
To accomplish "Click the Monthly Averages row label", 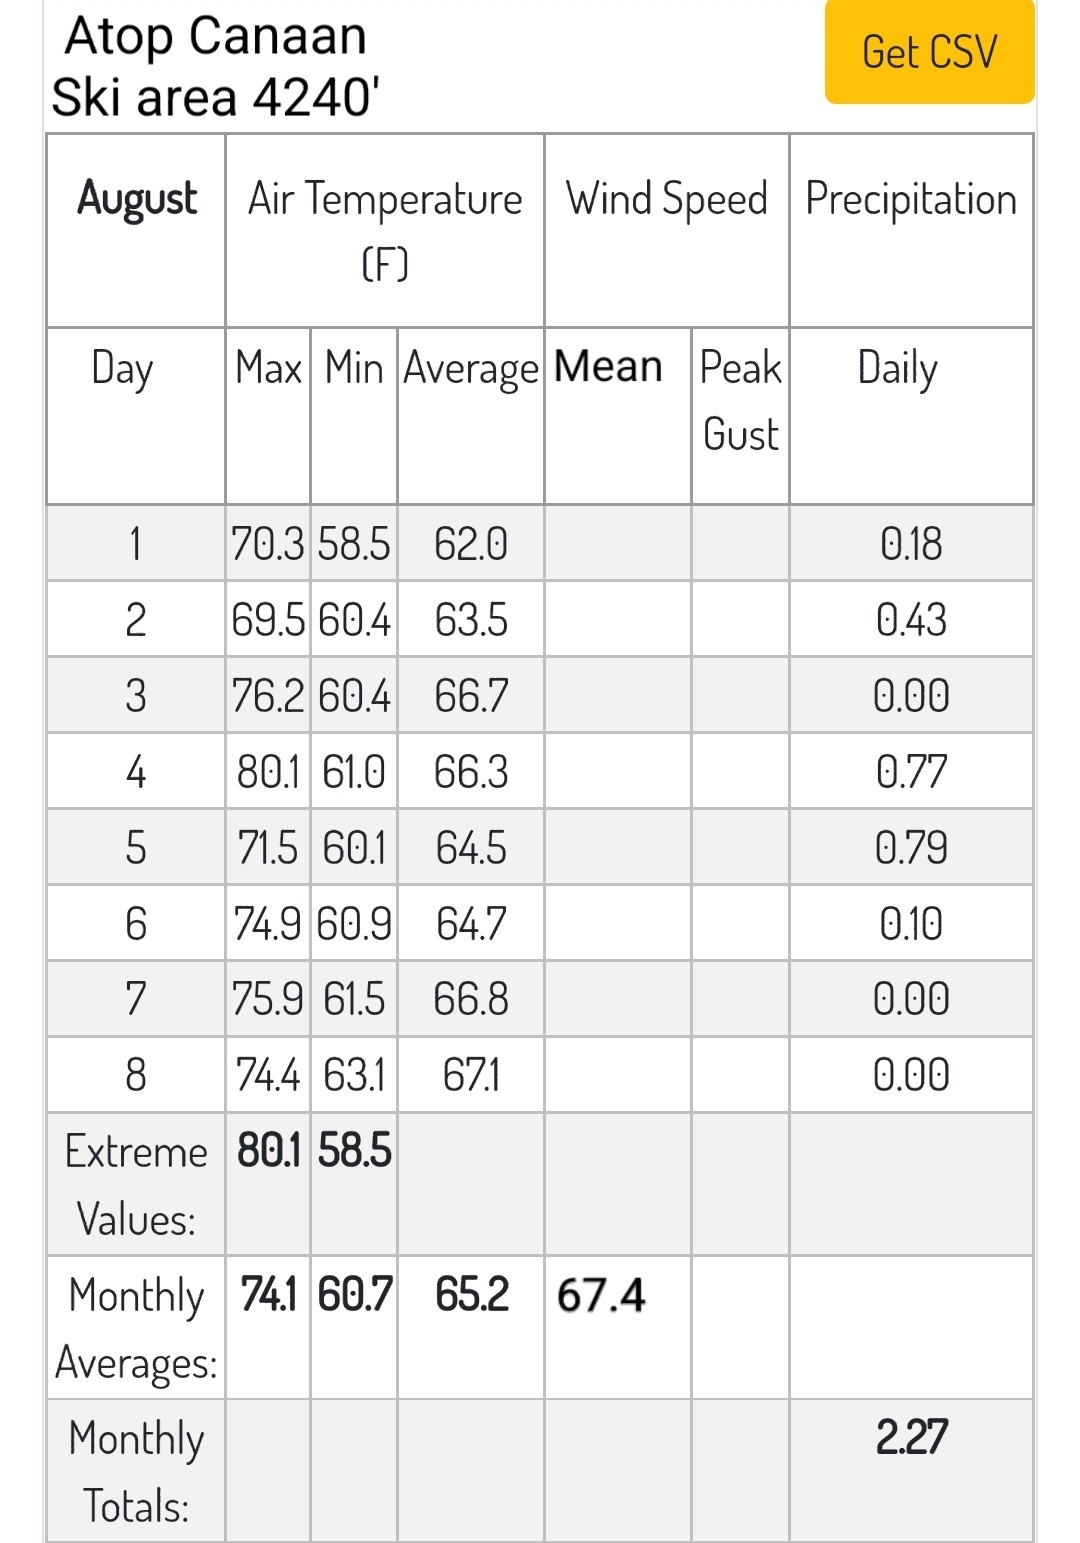I will click(x=136, y=1328).
